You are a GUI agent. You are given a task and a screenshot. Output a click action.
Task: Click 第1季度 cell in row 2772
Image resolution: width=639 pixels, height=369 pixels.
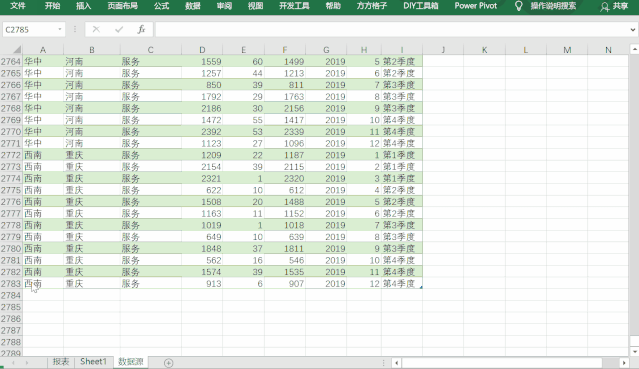click(x=402, y=155)
